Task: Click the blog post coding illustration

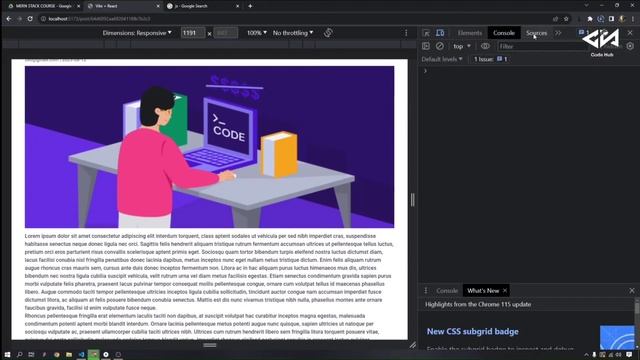Action: (209, 147)
